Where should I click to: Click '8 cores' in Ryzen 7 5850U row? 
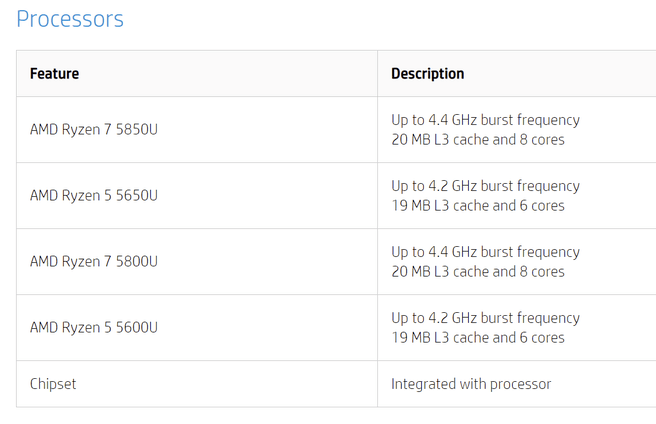542,140
